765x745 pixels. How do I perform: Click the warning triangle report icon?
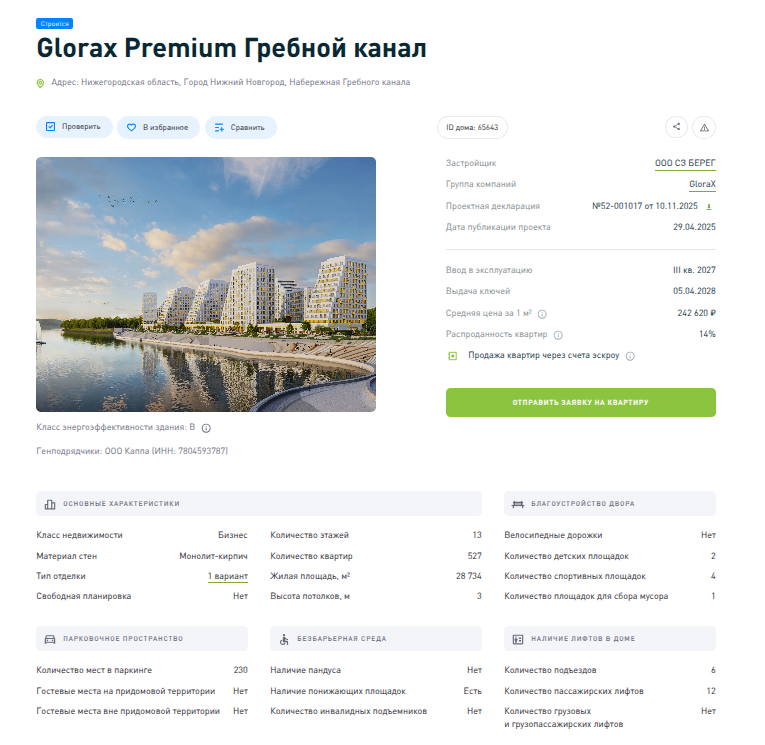tap(704, 127)
